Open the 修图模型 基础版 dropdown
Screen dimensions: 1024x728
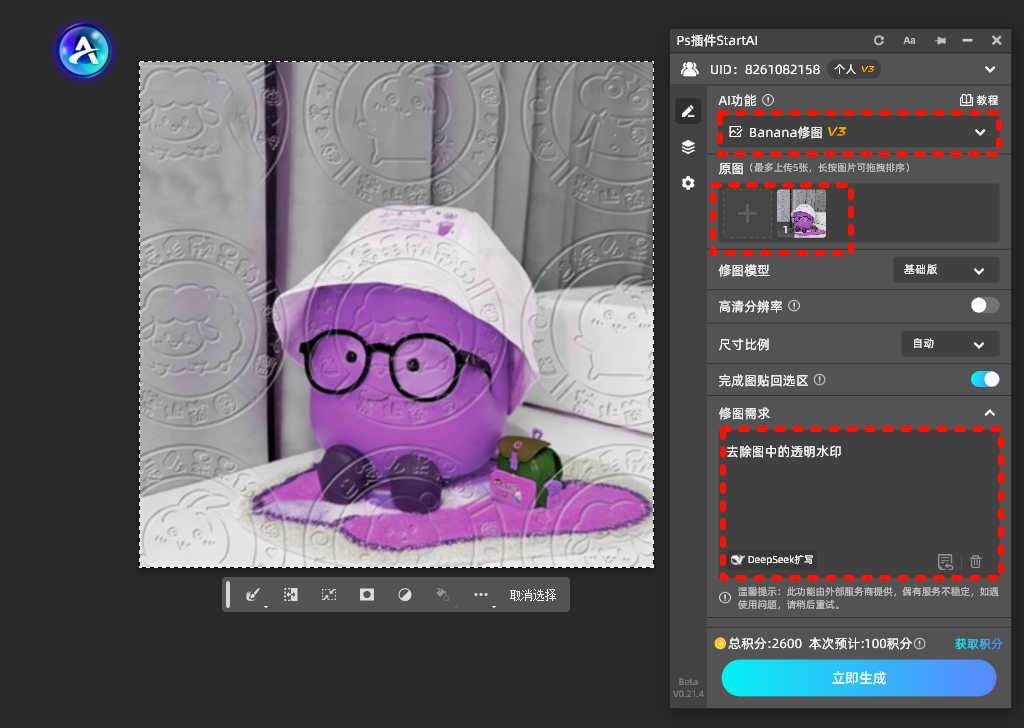pyautogui.click(x=945, y=270)
